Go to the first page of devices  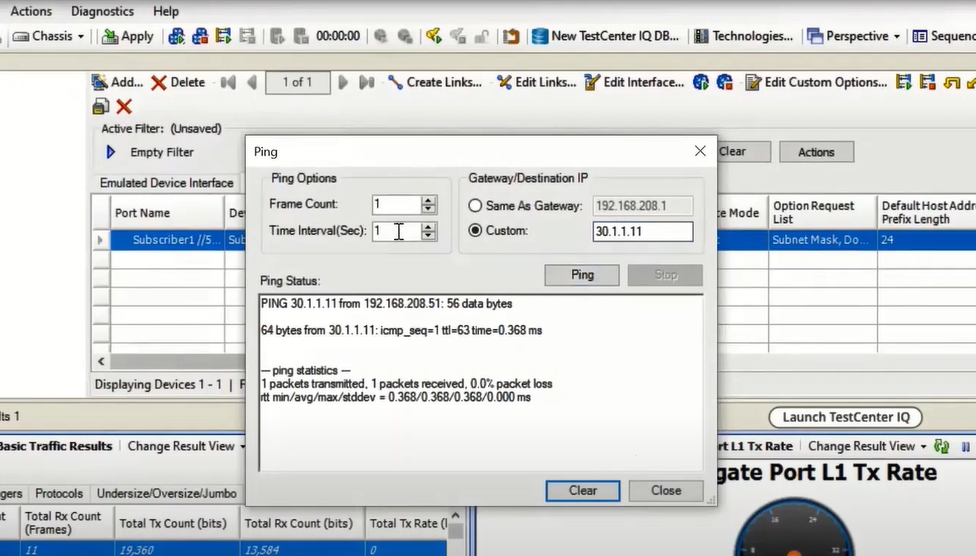point(228,82)
